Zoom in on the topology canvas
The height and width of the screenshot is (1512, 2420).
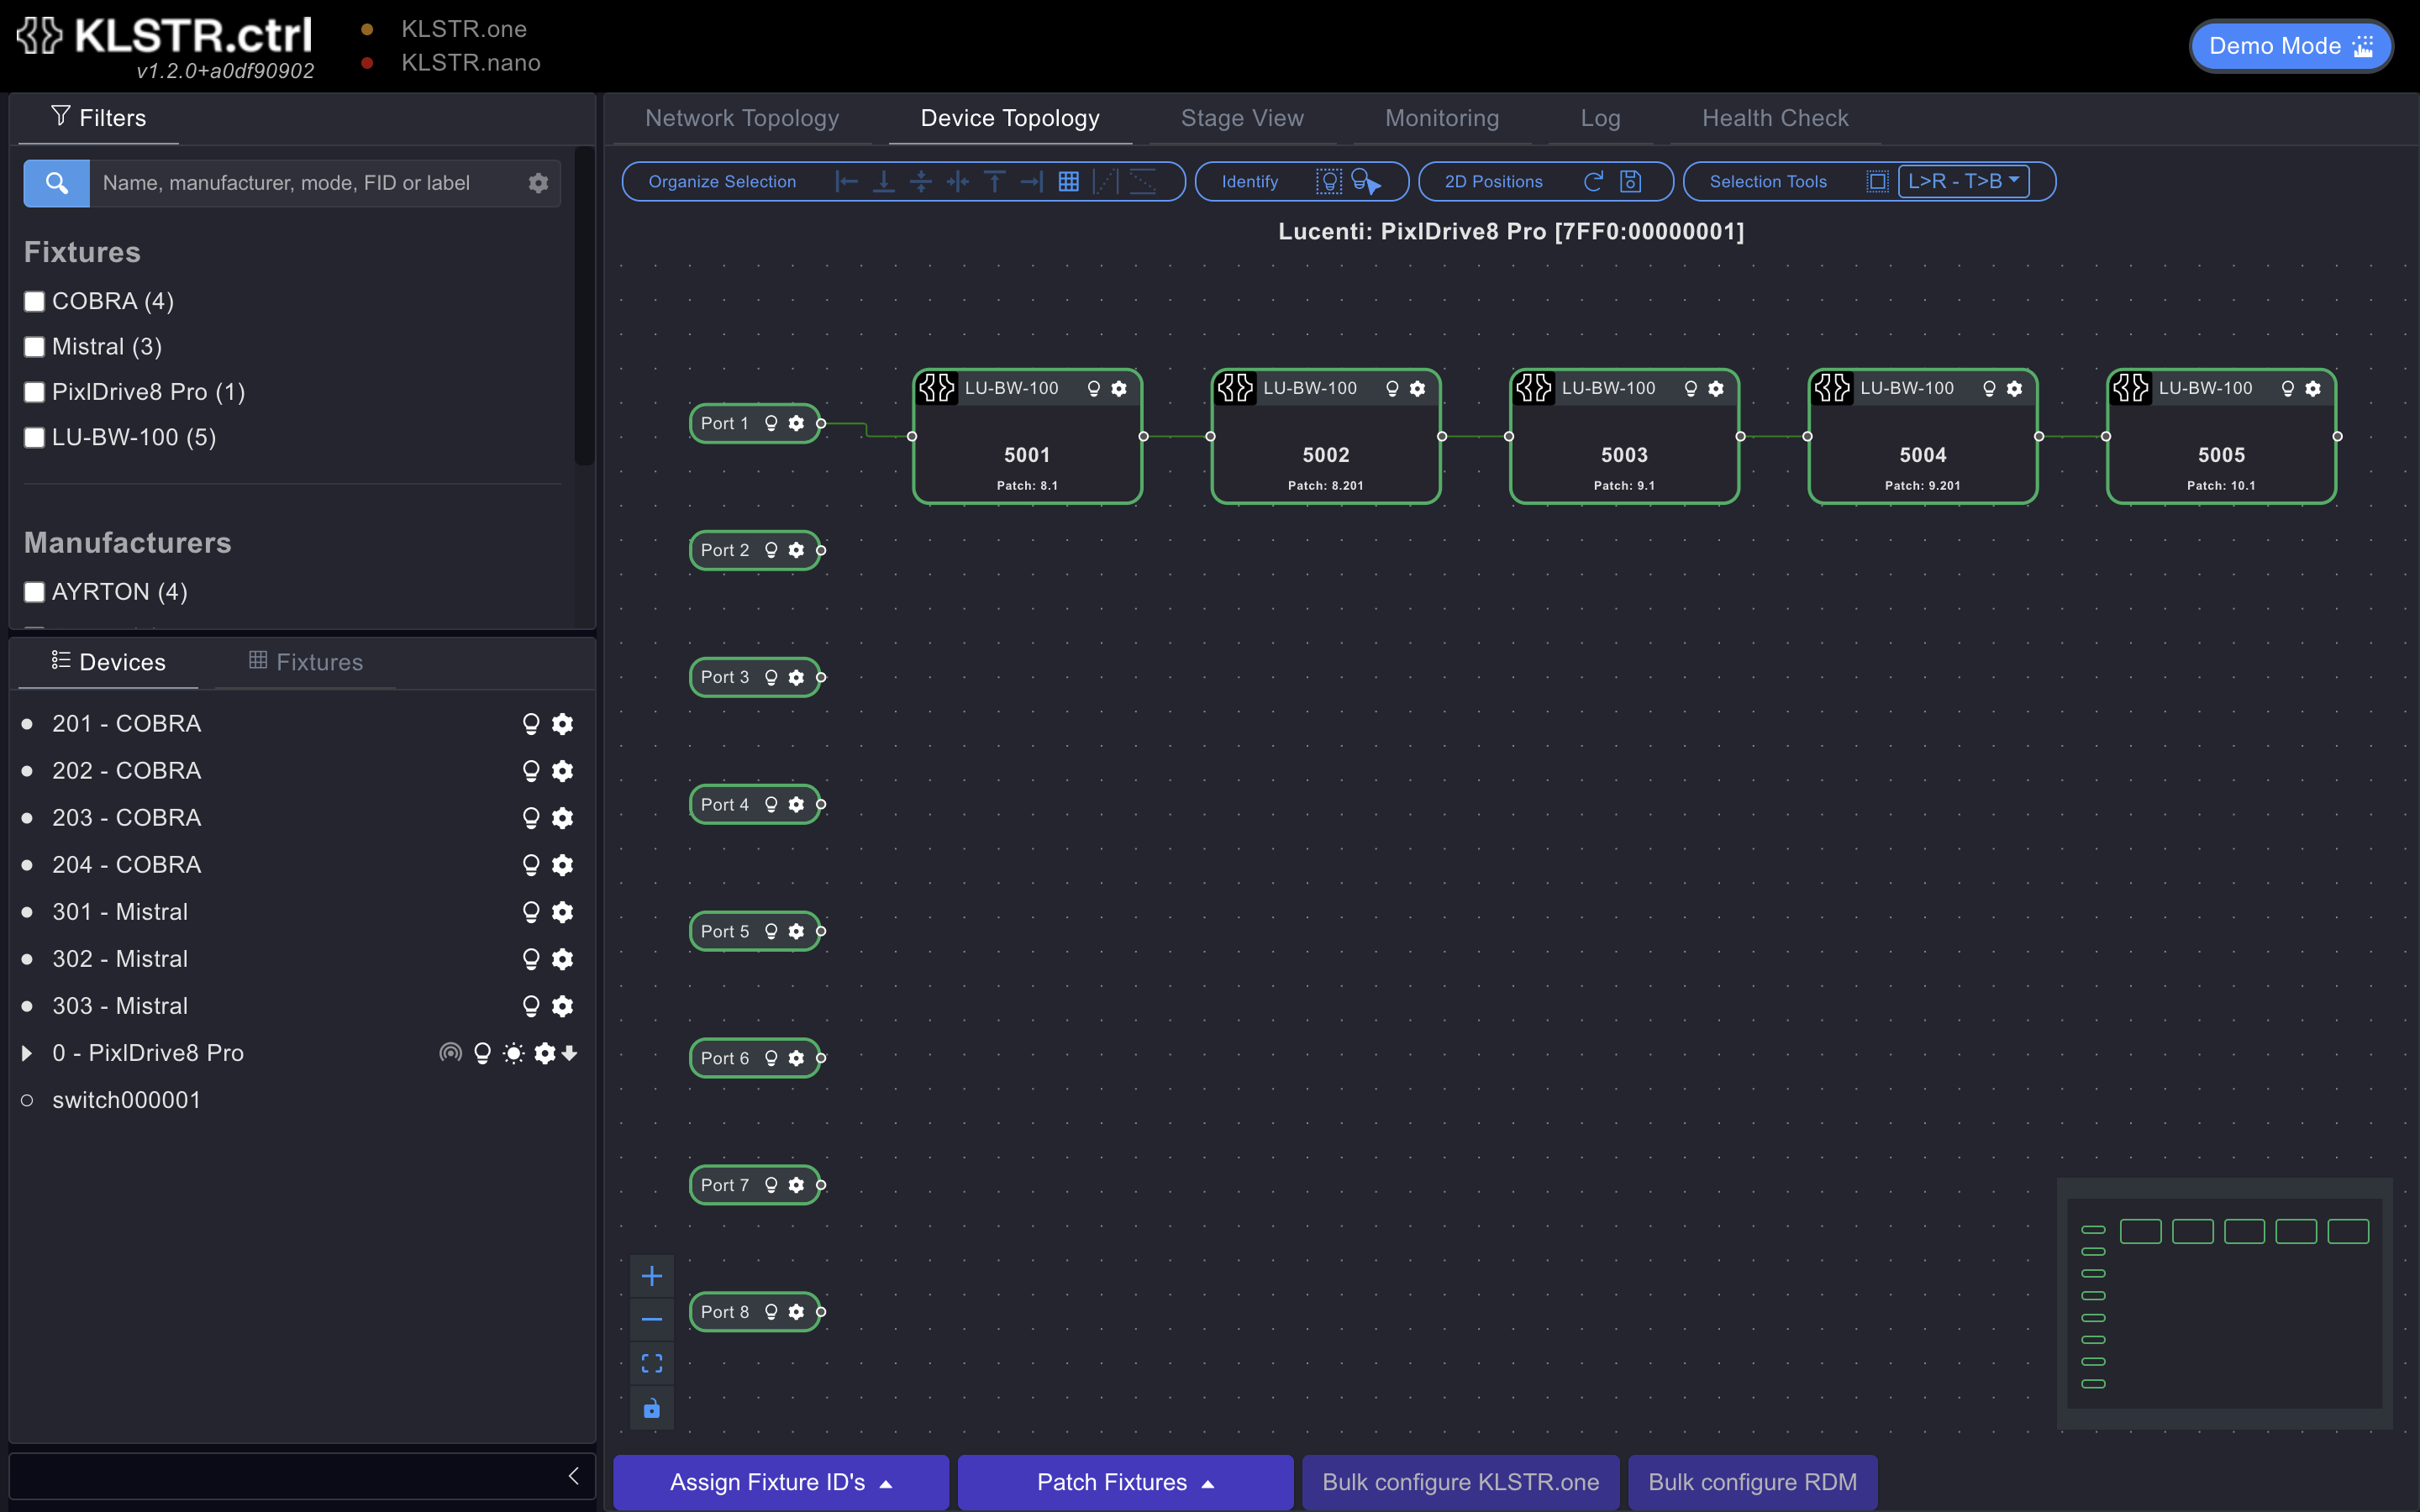point(652,1276)
